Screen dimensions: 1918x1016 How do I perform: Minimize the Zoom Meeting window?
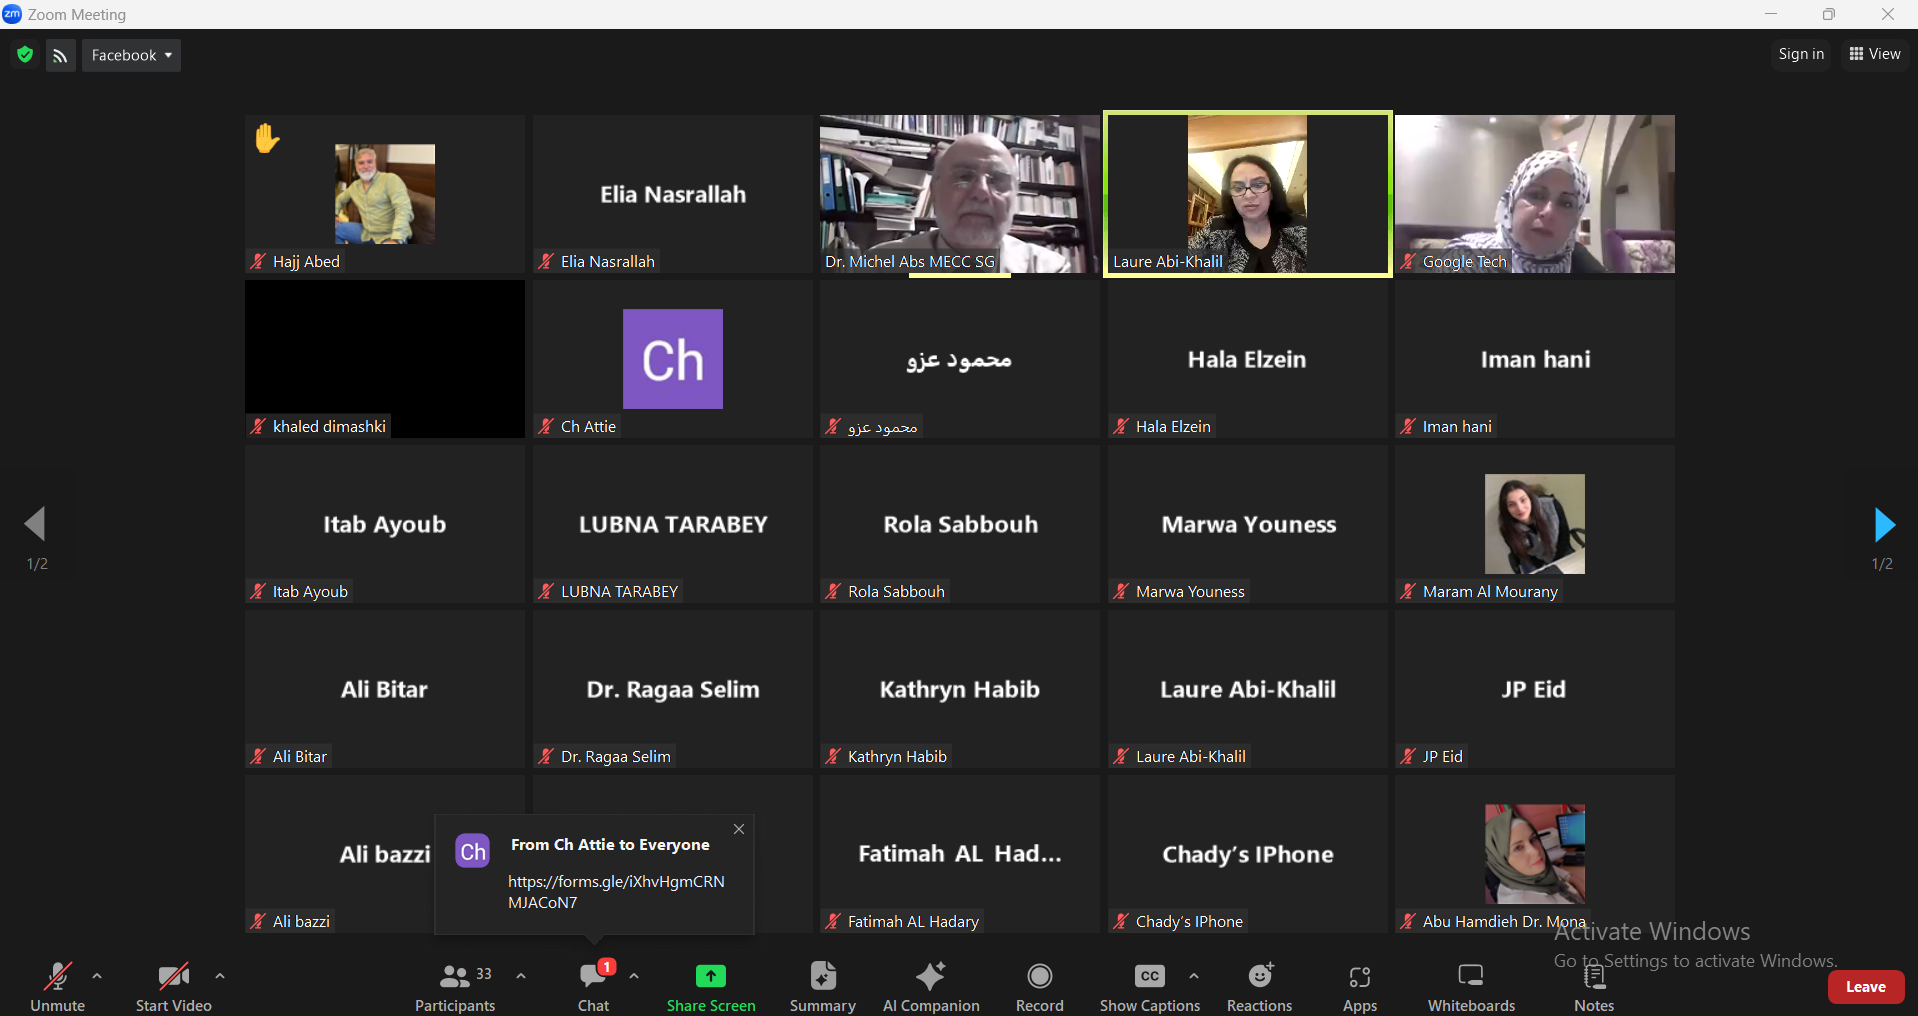click(x=1771, y=14)
